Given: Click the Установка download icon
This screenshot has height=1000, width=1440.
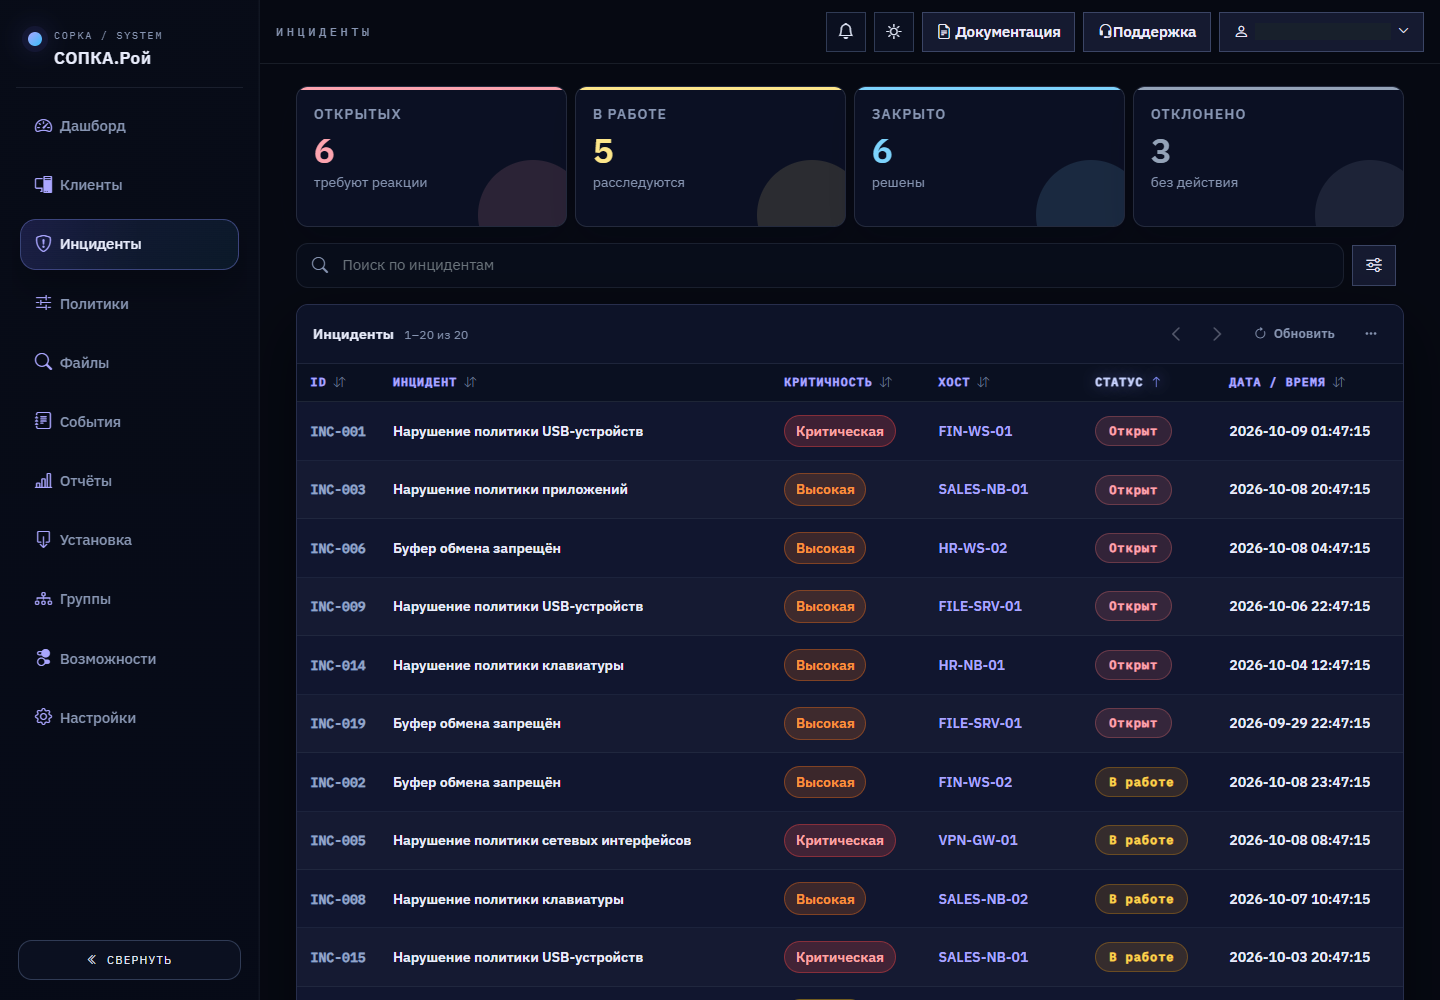Looking at the screenshot, I should (43, 540).
